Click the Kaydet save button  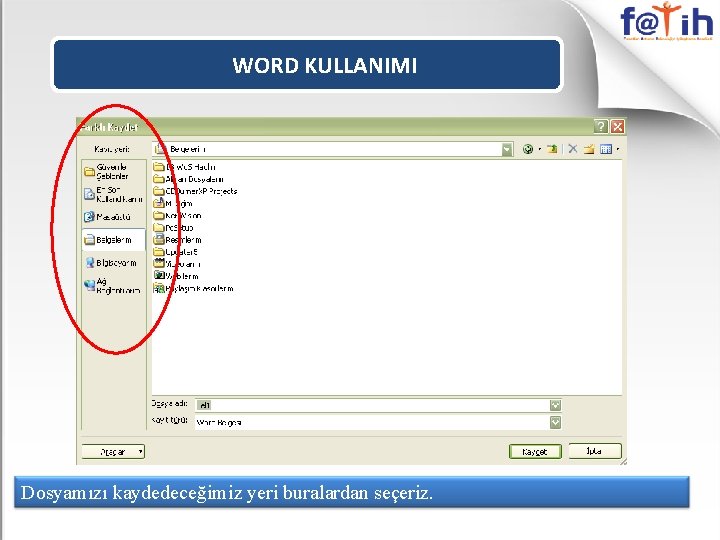pyautogui.click(x=535, y=452)
